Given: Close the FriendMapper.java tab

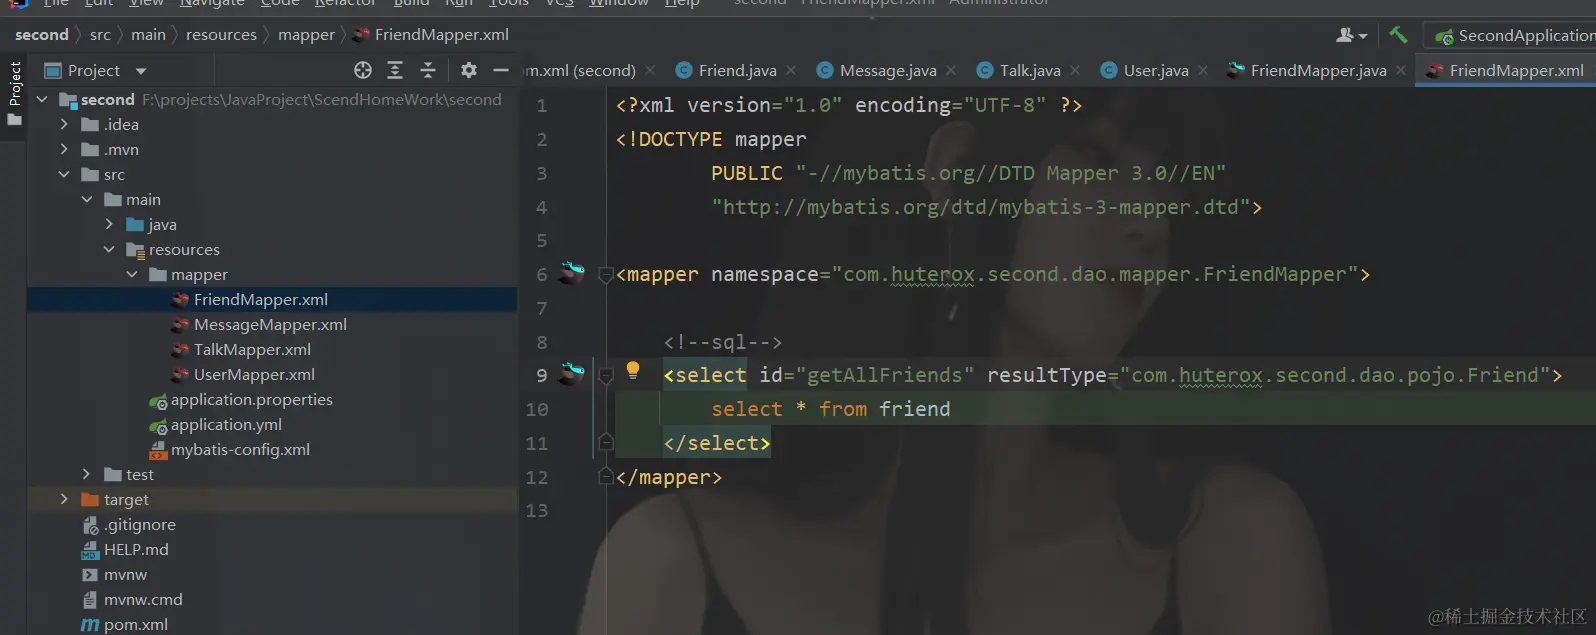Looking at the screenshot, I should pyautogui.click(x=1401, y=70).
